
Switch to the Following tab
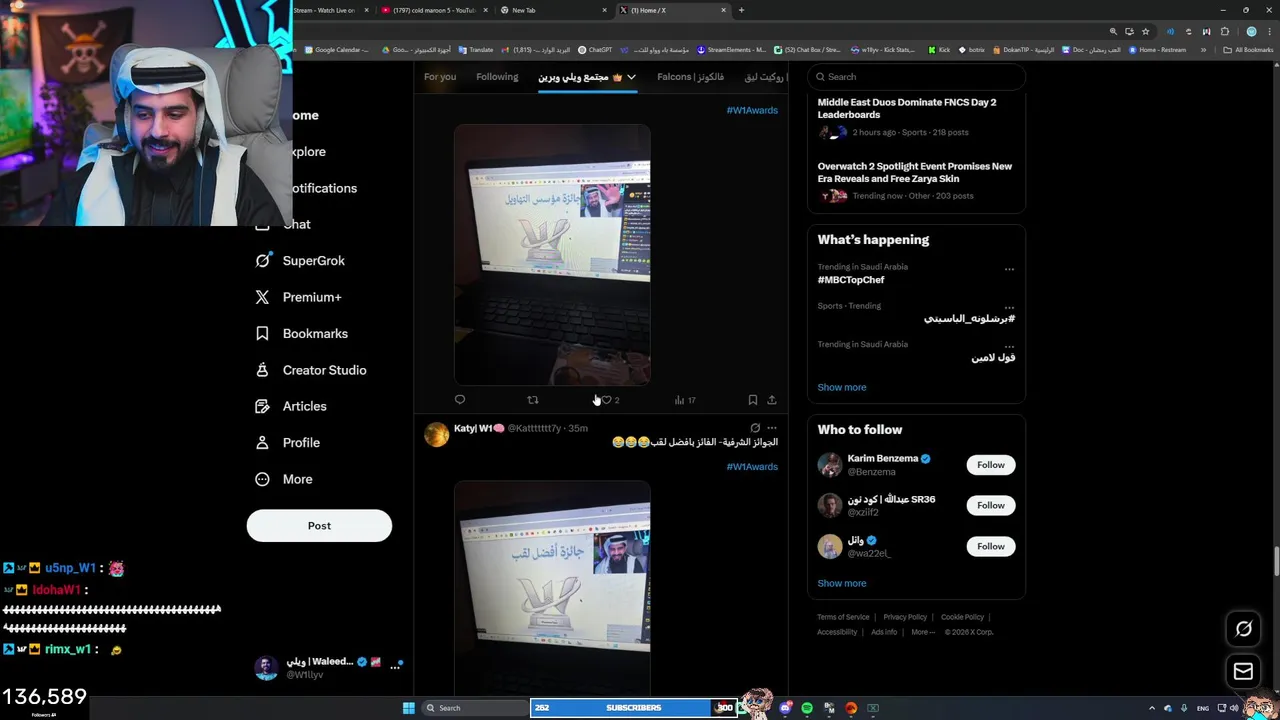pos(497,77)
